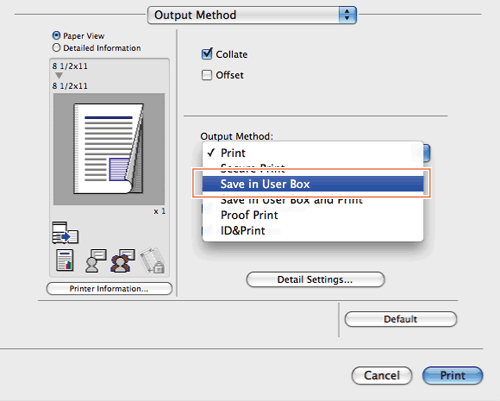Select the Paper View radio button

click(x=56, y=35)
